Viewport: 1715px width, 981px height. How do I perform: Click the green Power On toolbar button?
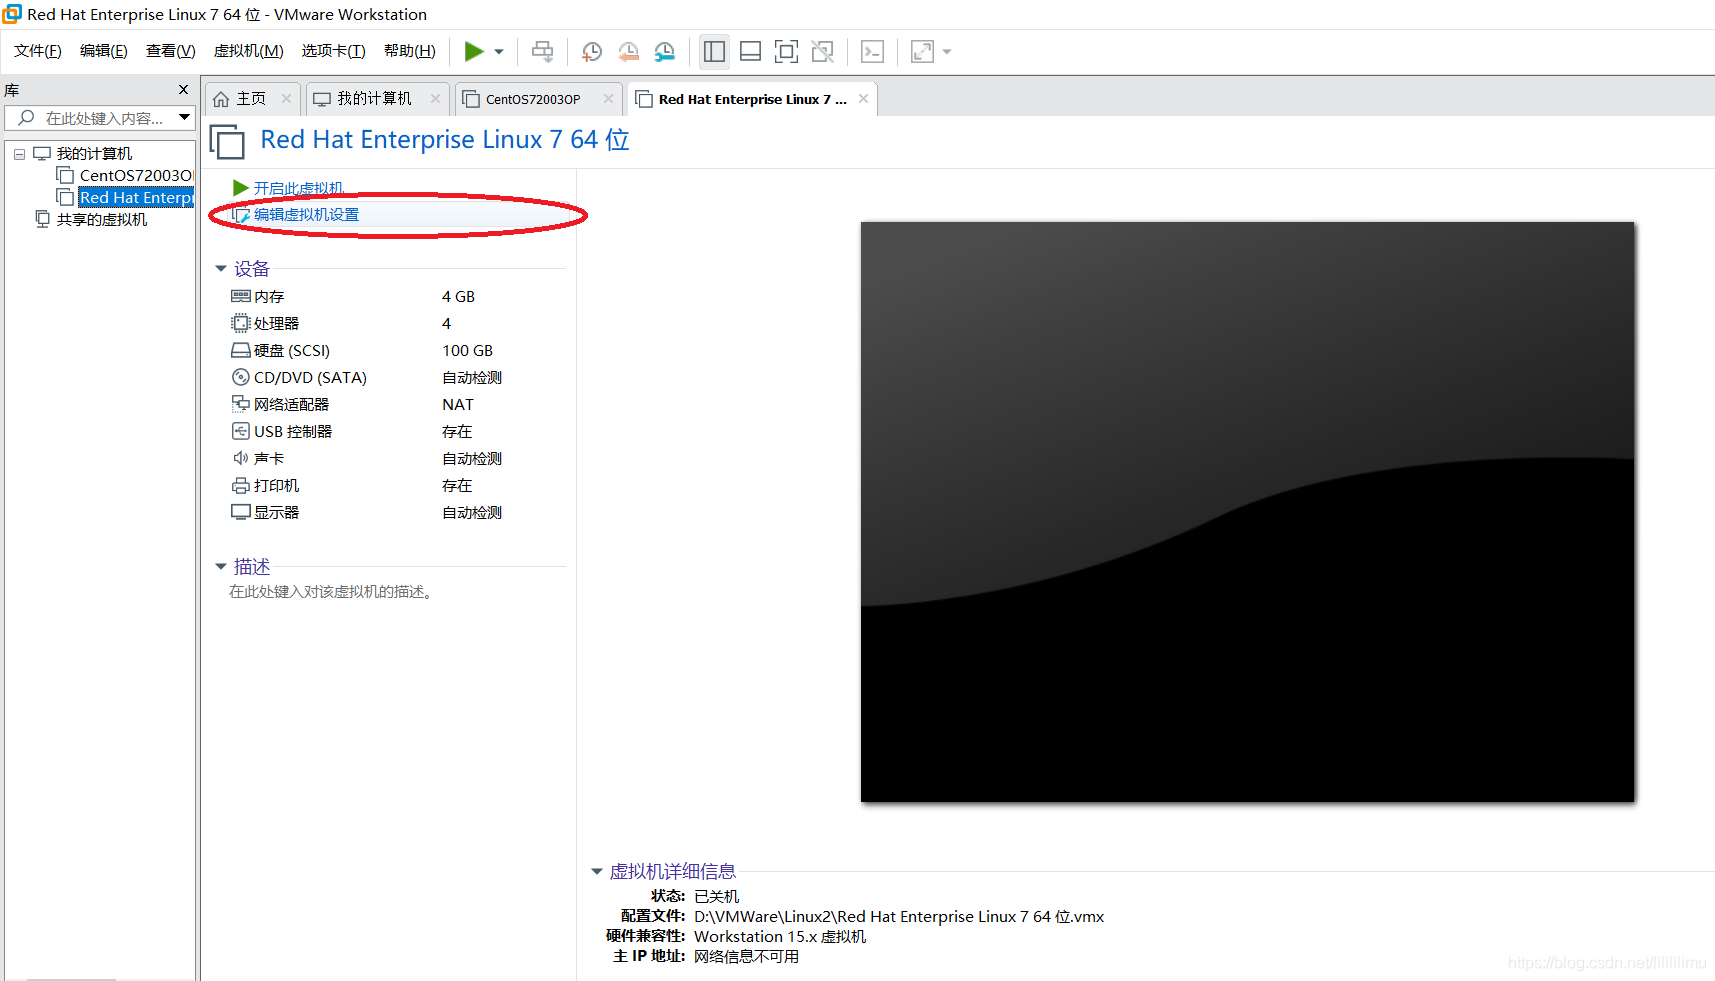(474, 51)
